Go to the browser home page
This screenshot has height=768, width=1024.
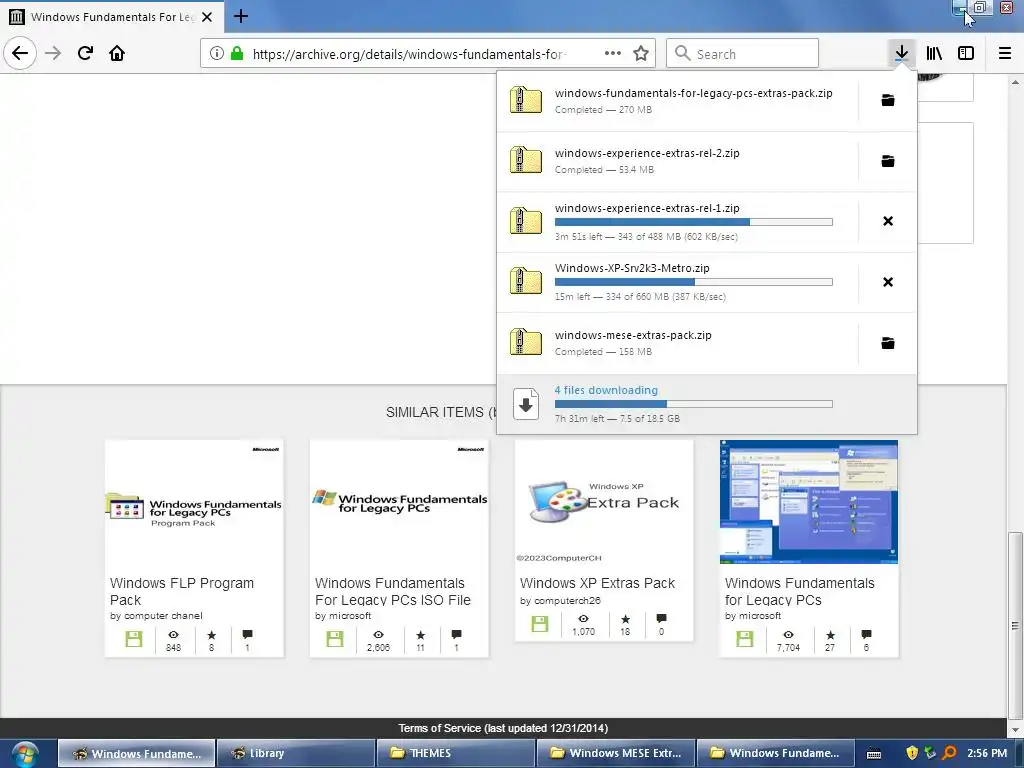tap(117, 53)
